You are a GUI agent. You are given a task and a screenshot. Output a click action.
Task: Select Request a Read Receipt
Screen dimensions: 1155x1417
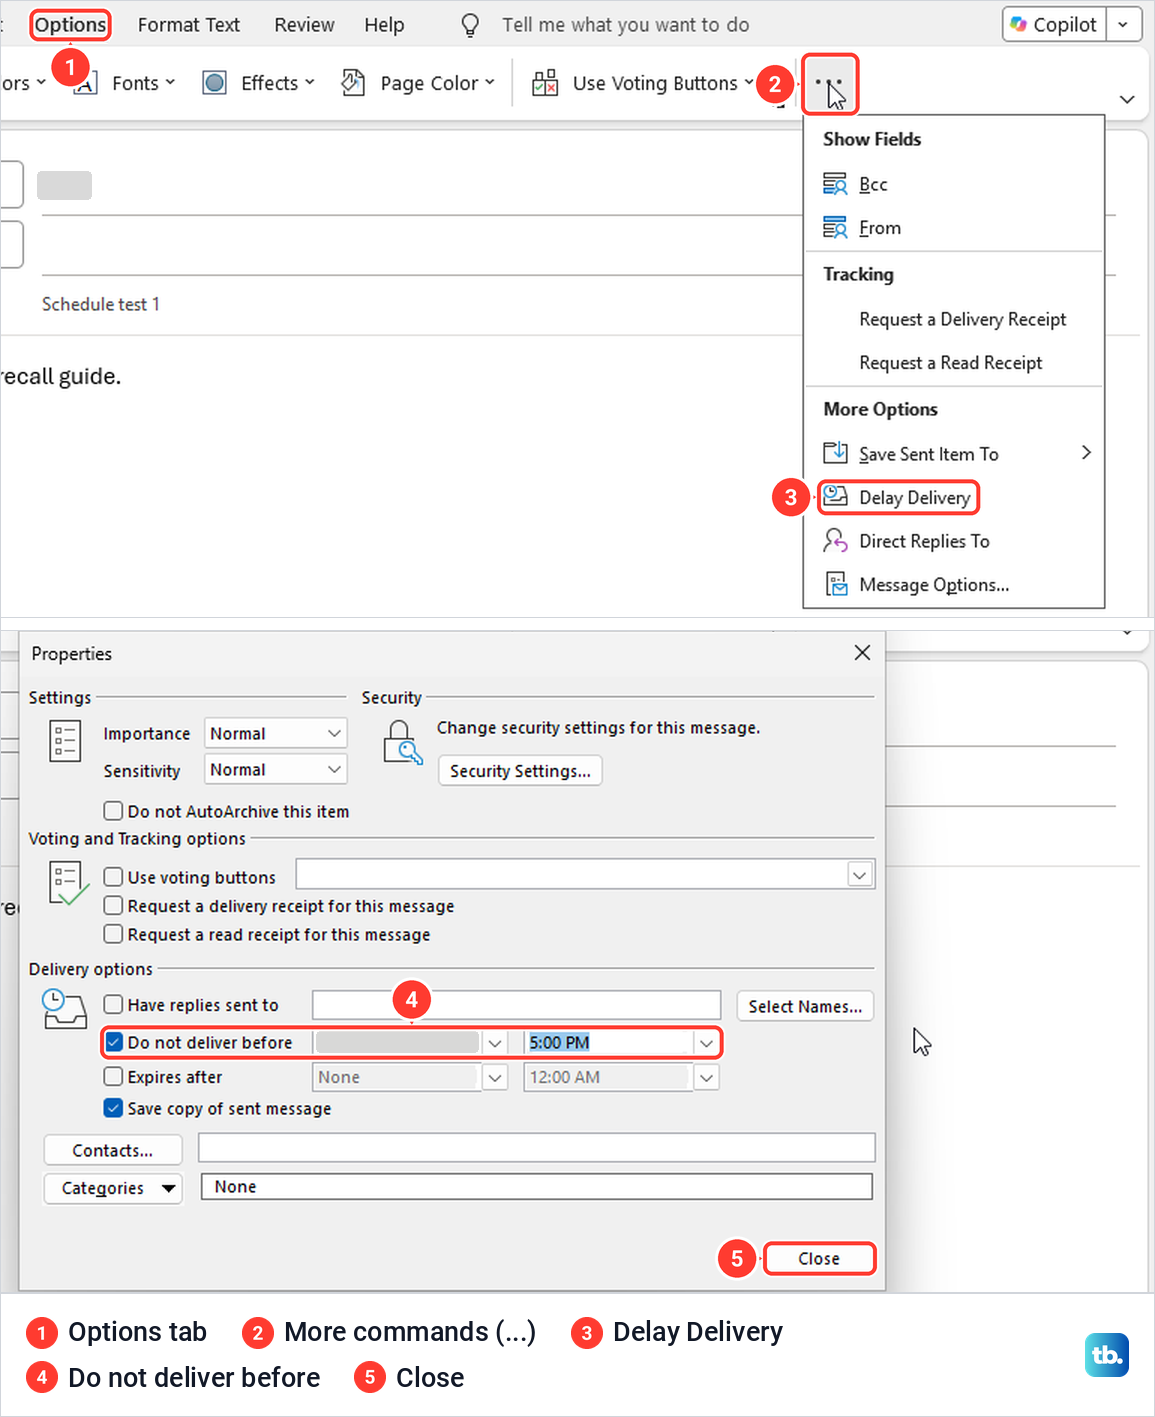953,363
